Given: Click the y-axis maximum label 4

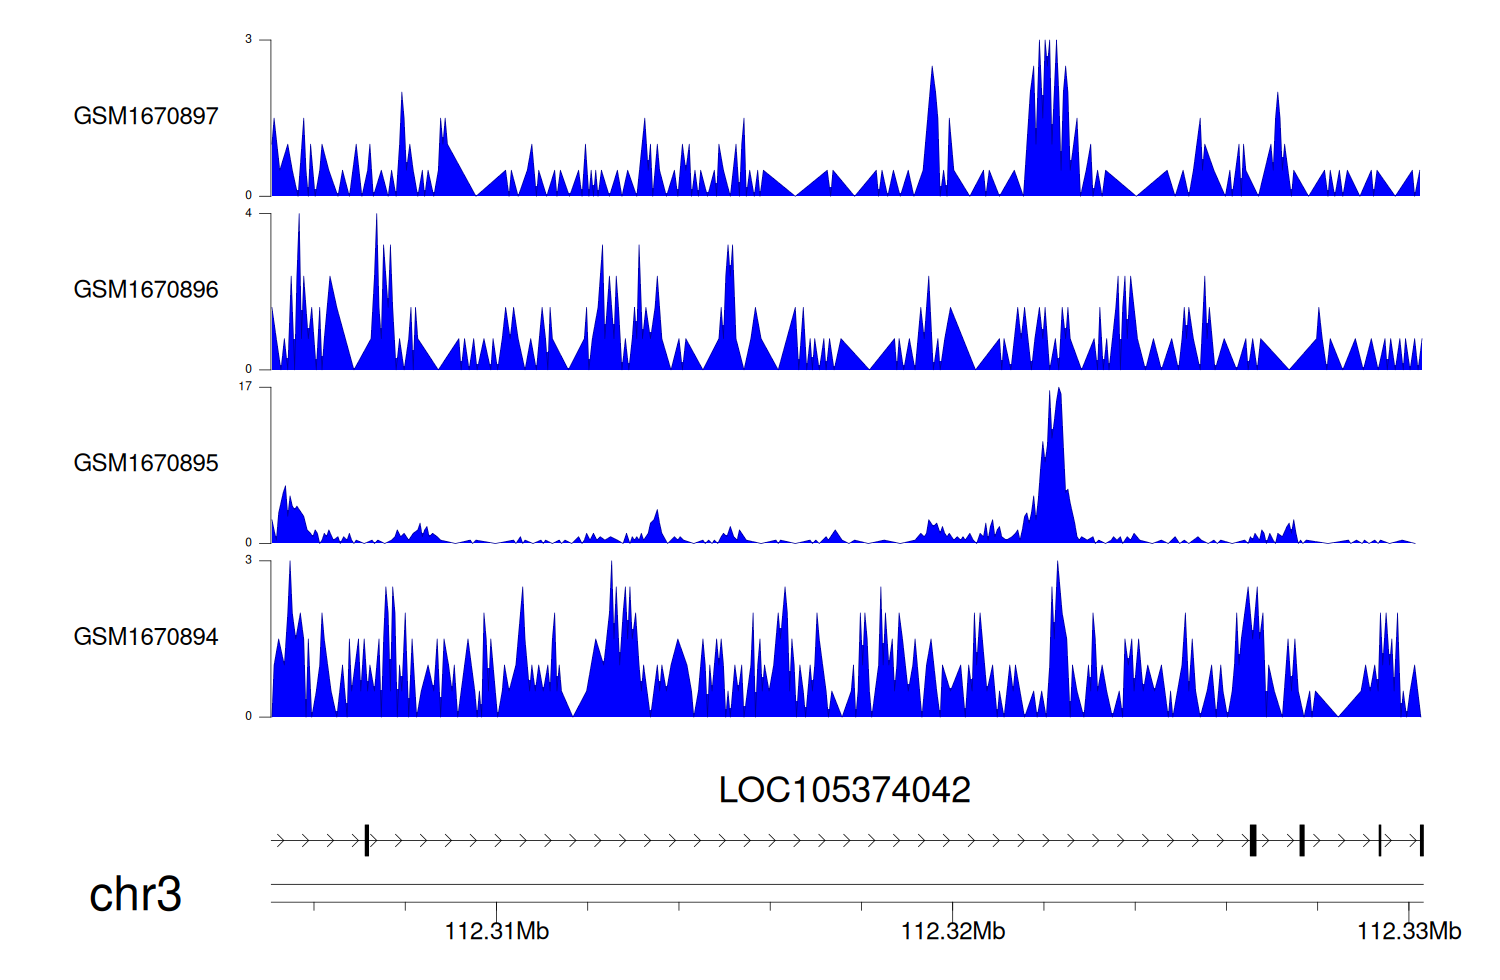Looking at the screenshot, I should click(249, 213).
